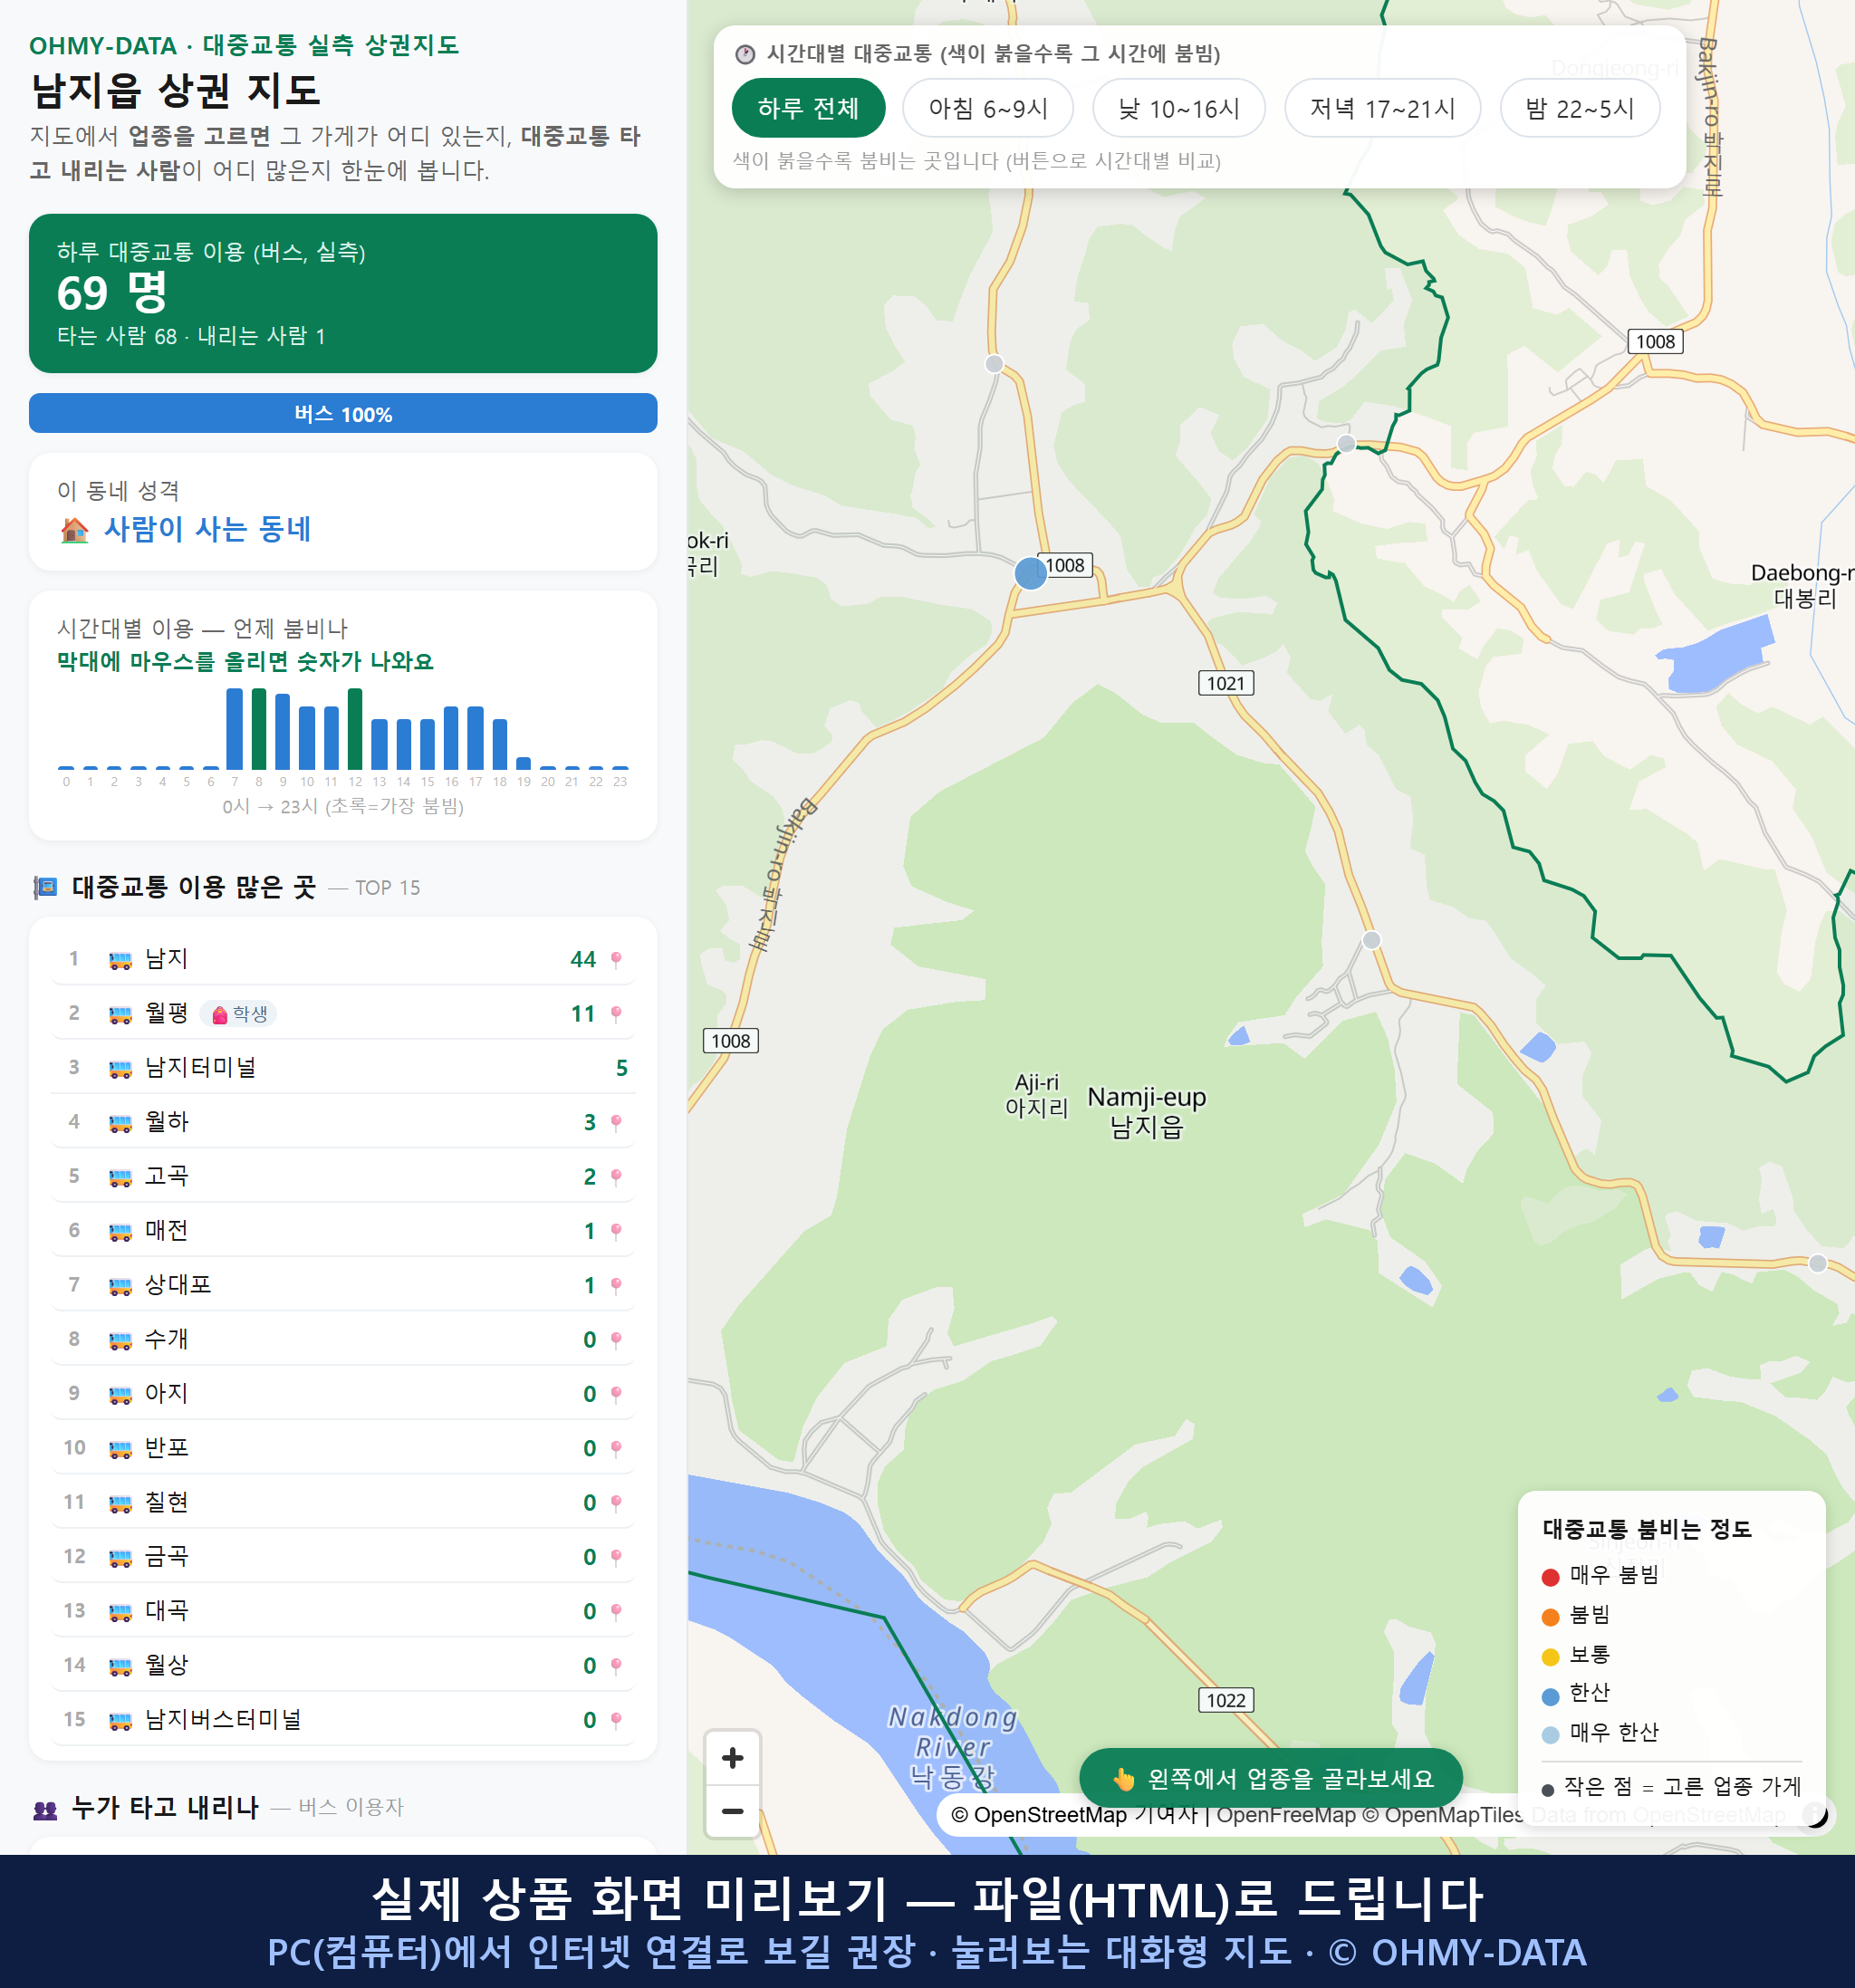Open the OpenMapTiles attribution link
Image resolution: width=1855 pixels, height=1988 pixels.
[x=1443, y=1814]
